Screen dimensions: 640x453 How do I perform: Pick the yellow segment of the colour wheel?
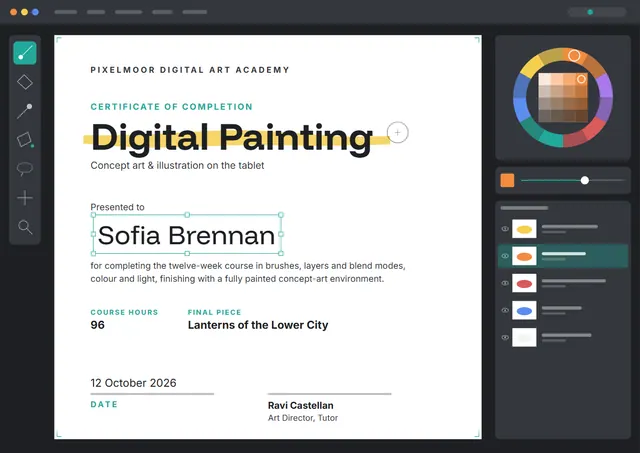tap(531, 67)
